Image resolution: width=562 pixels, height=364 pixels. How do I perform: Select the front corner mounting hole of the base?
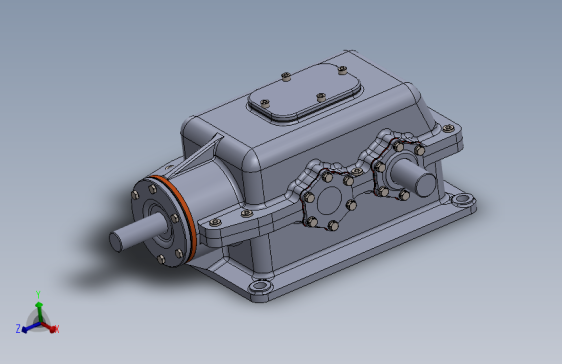[260, 286]
